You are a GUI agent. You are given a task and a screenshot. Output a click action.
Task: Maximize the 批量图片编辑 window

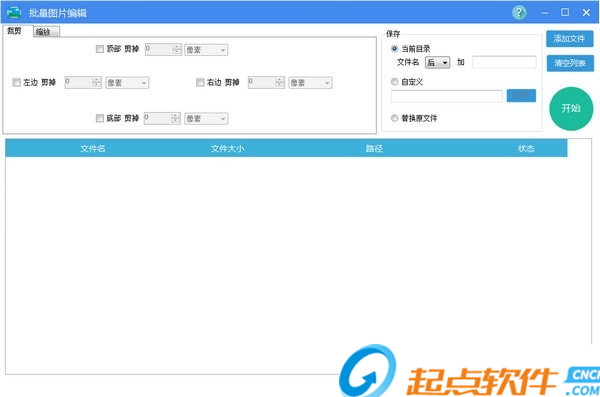point(565,13)
